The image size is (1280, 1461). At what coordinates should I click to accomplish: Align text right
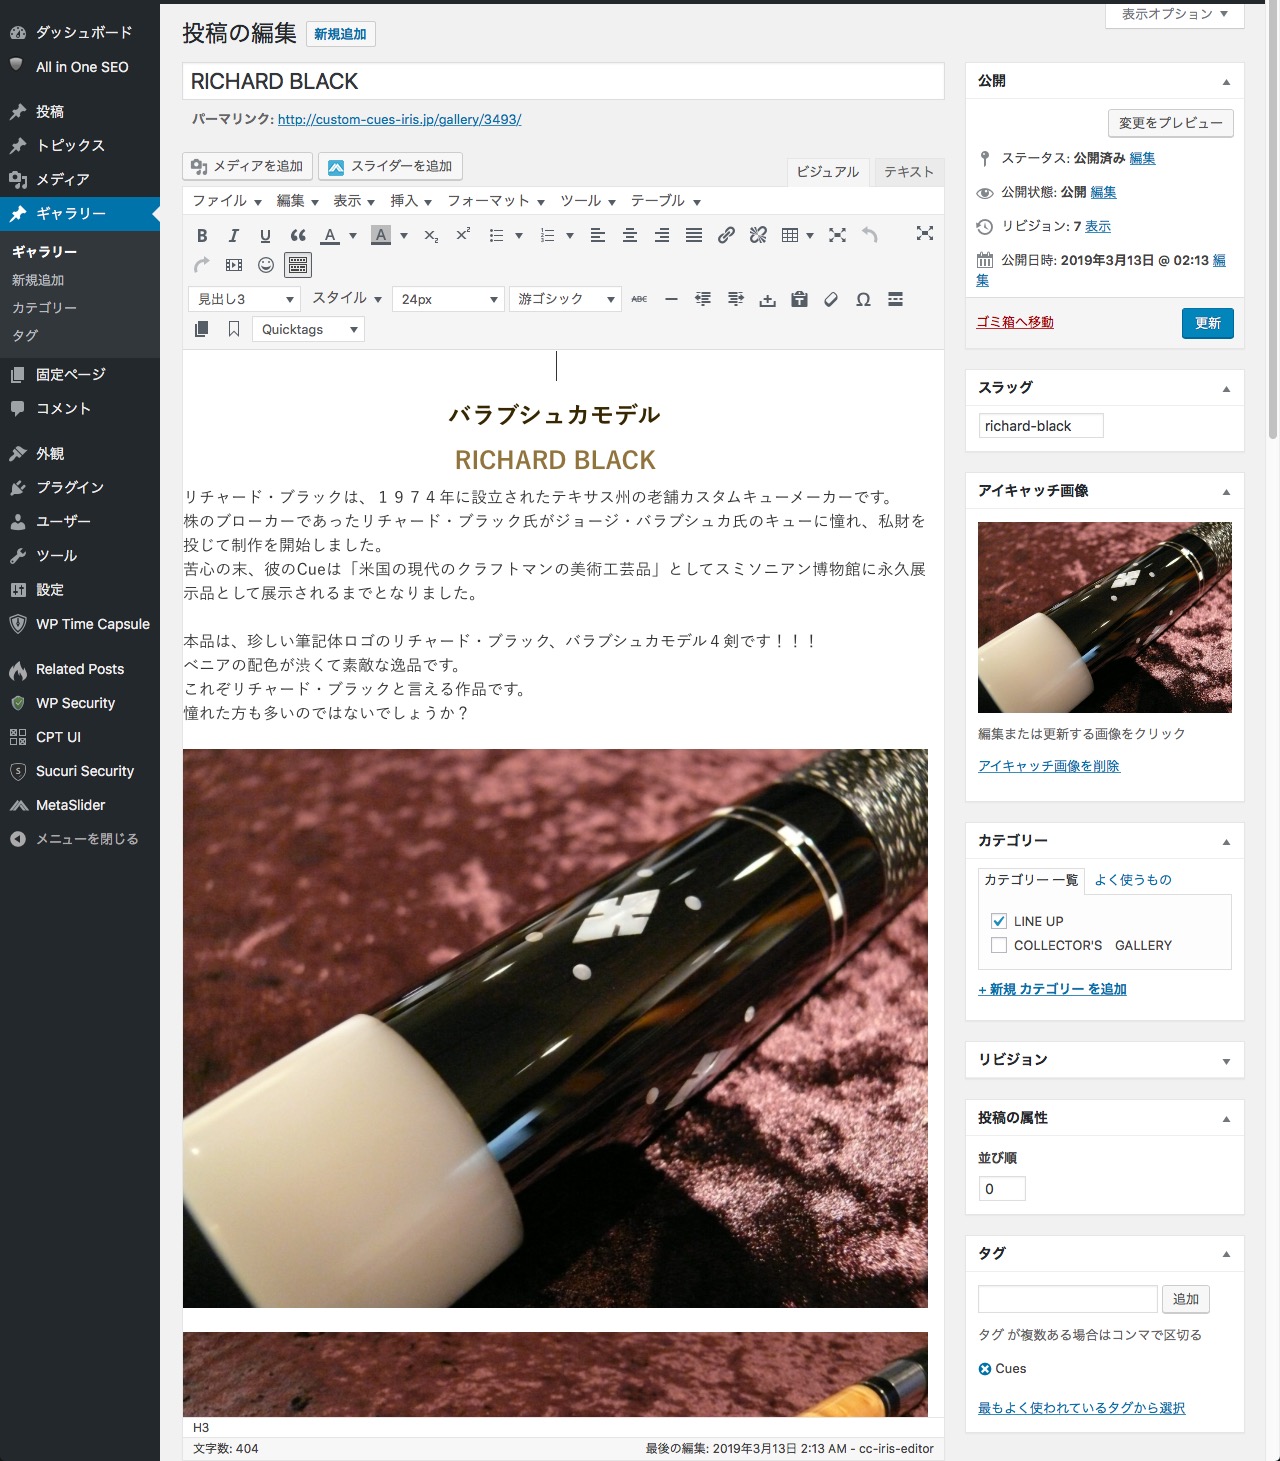click(x=662, y=235)
